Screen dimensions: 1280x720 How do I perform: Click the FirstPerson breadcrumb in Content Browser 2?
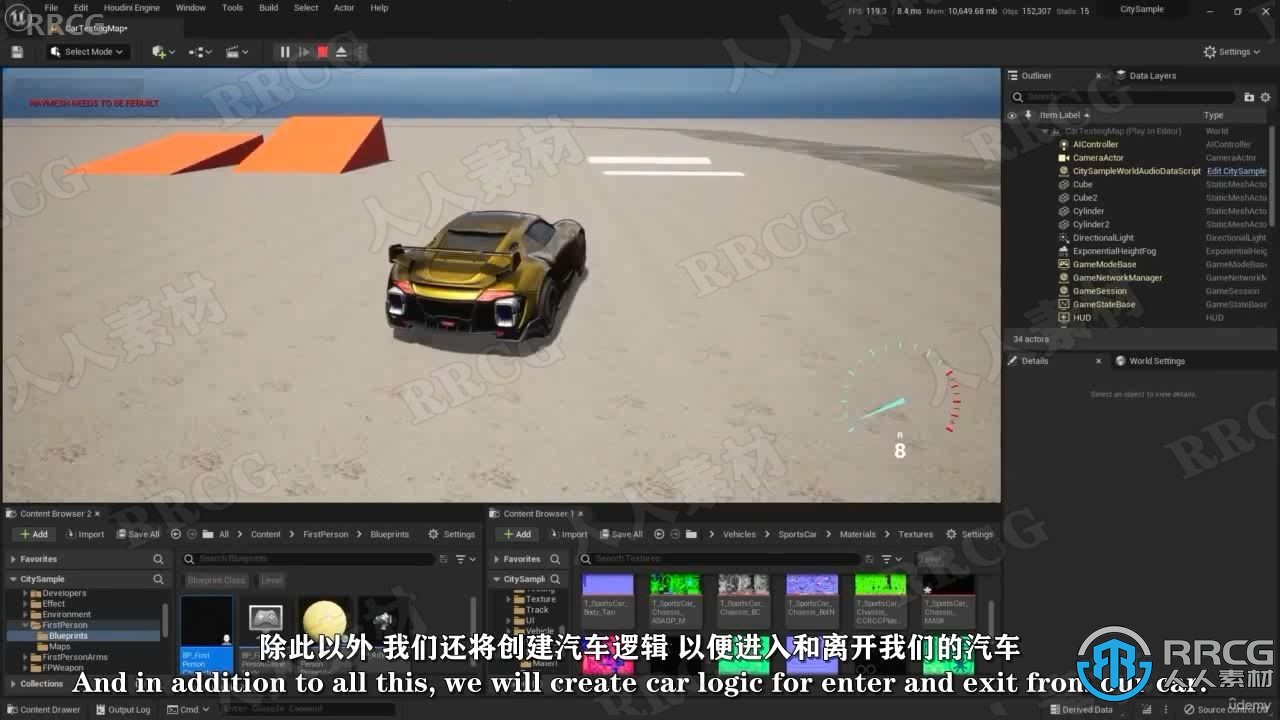point(326,534)
